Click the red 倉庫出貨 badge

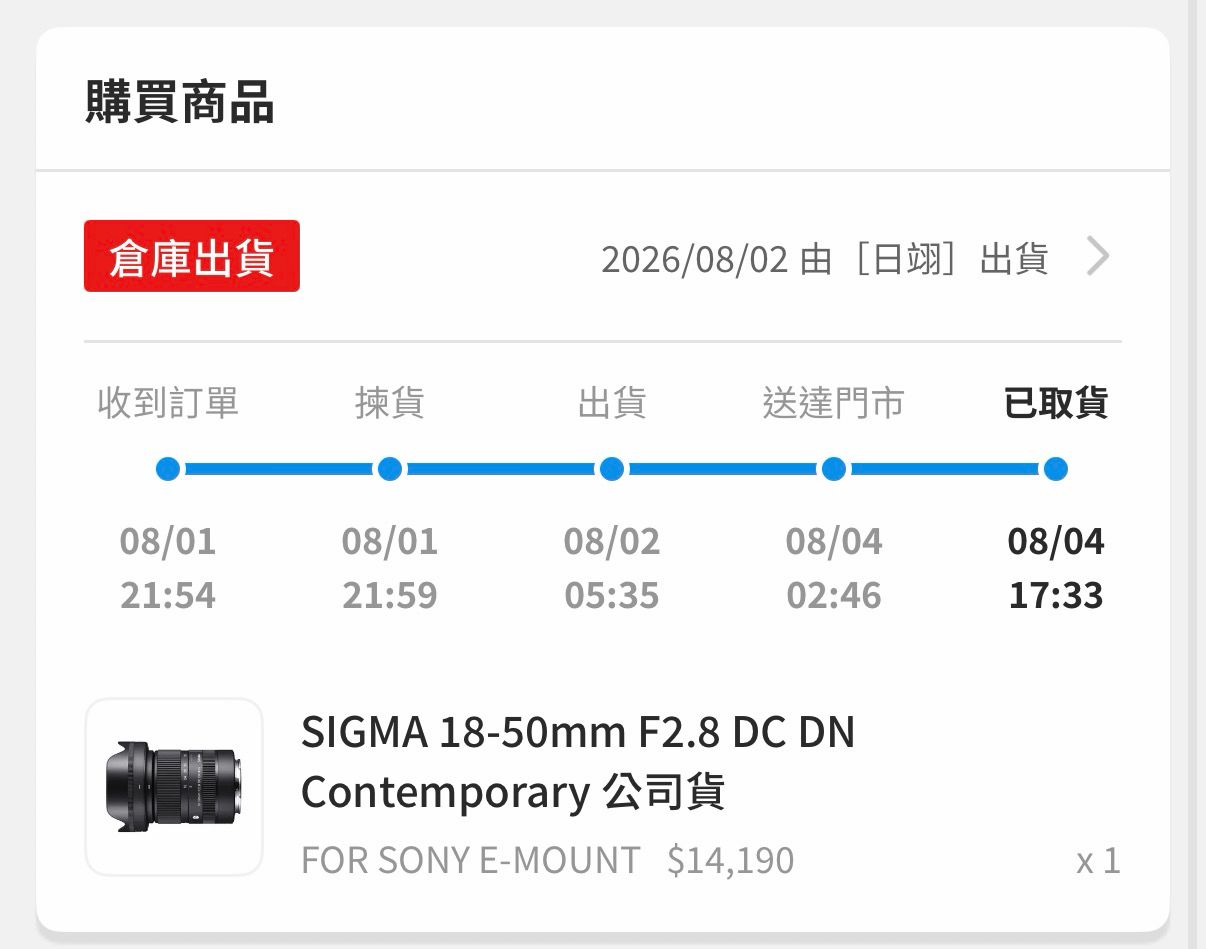tap(192, 257)
